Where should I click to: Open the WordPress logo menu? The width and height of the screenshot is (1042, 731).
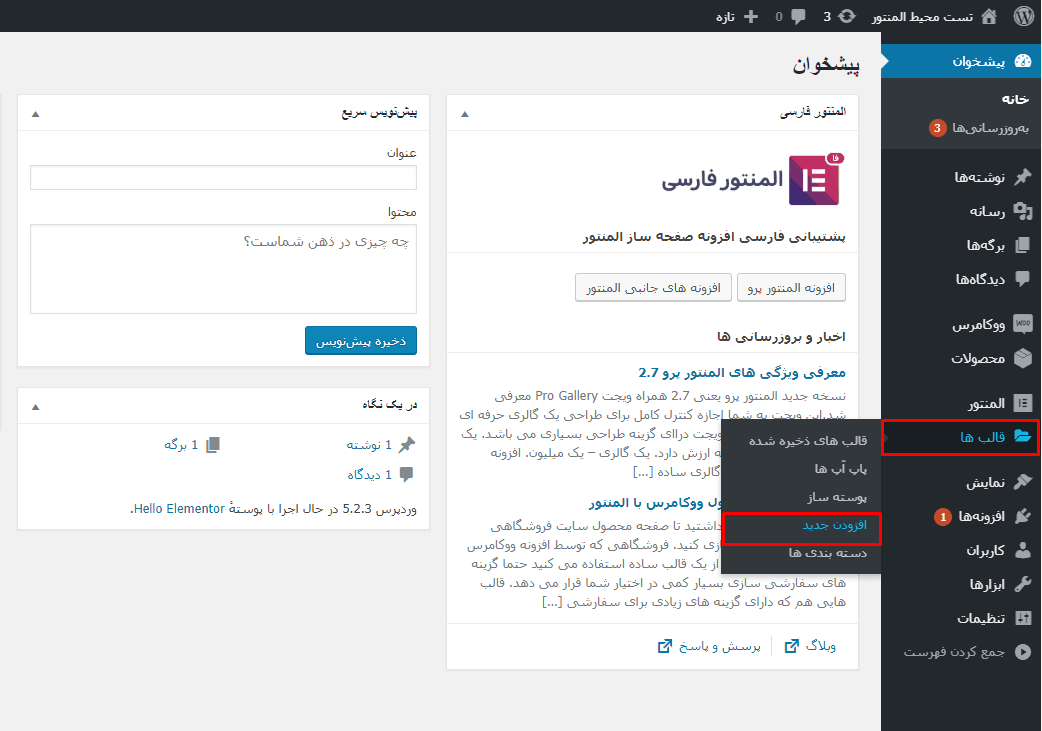(x=1023, y=17)
